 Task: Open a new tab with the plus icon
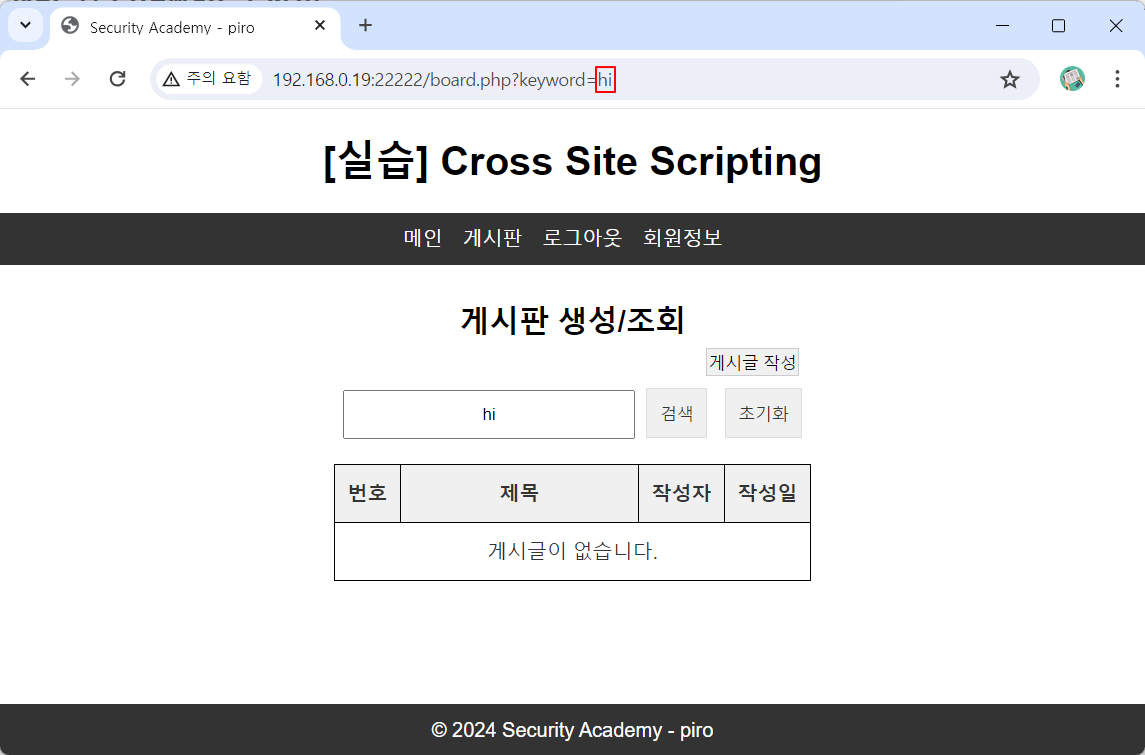click(366, 26)
